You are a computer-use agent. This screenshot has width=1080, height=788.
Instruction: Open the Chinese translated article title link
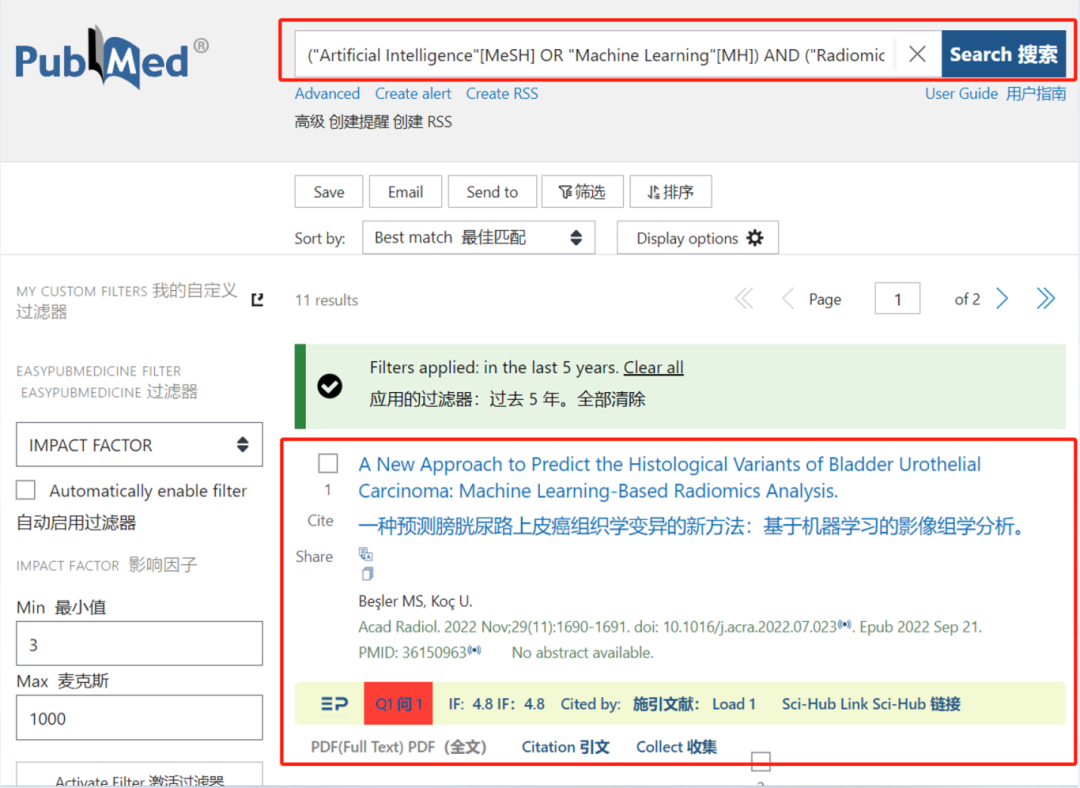(x=692, y=527)
